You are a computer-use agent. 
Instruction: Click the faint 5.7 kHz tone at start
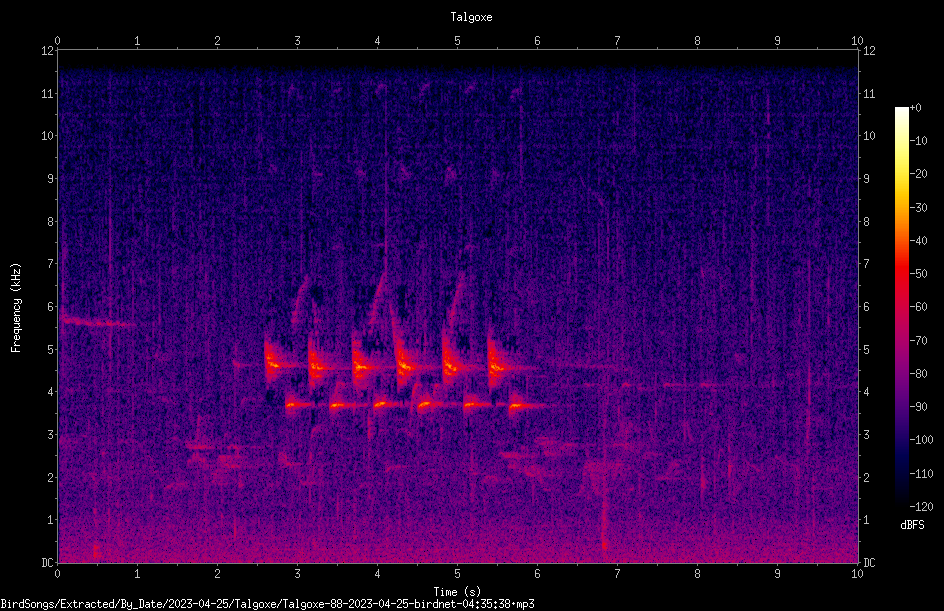coord(96,322)
